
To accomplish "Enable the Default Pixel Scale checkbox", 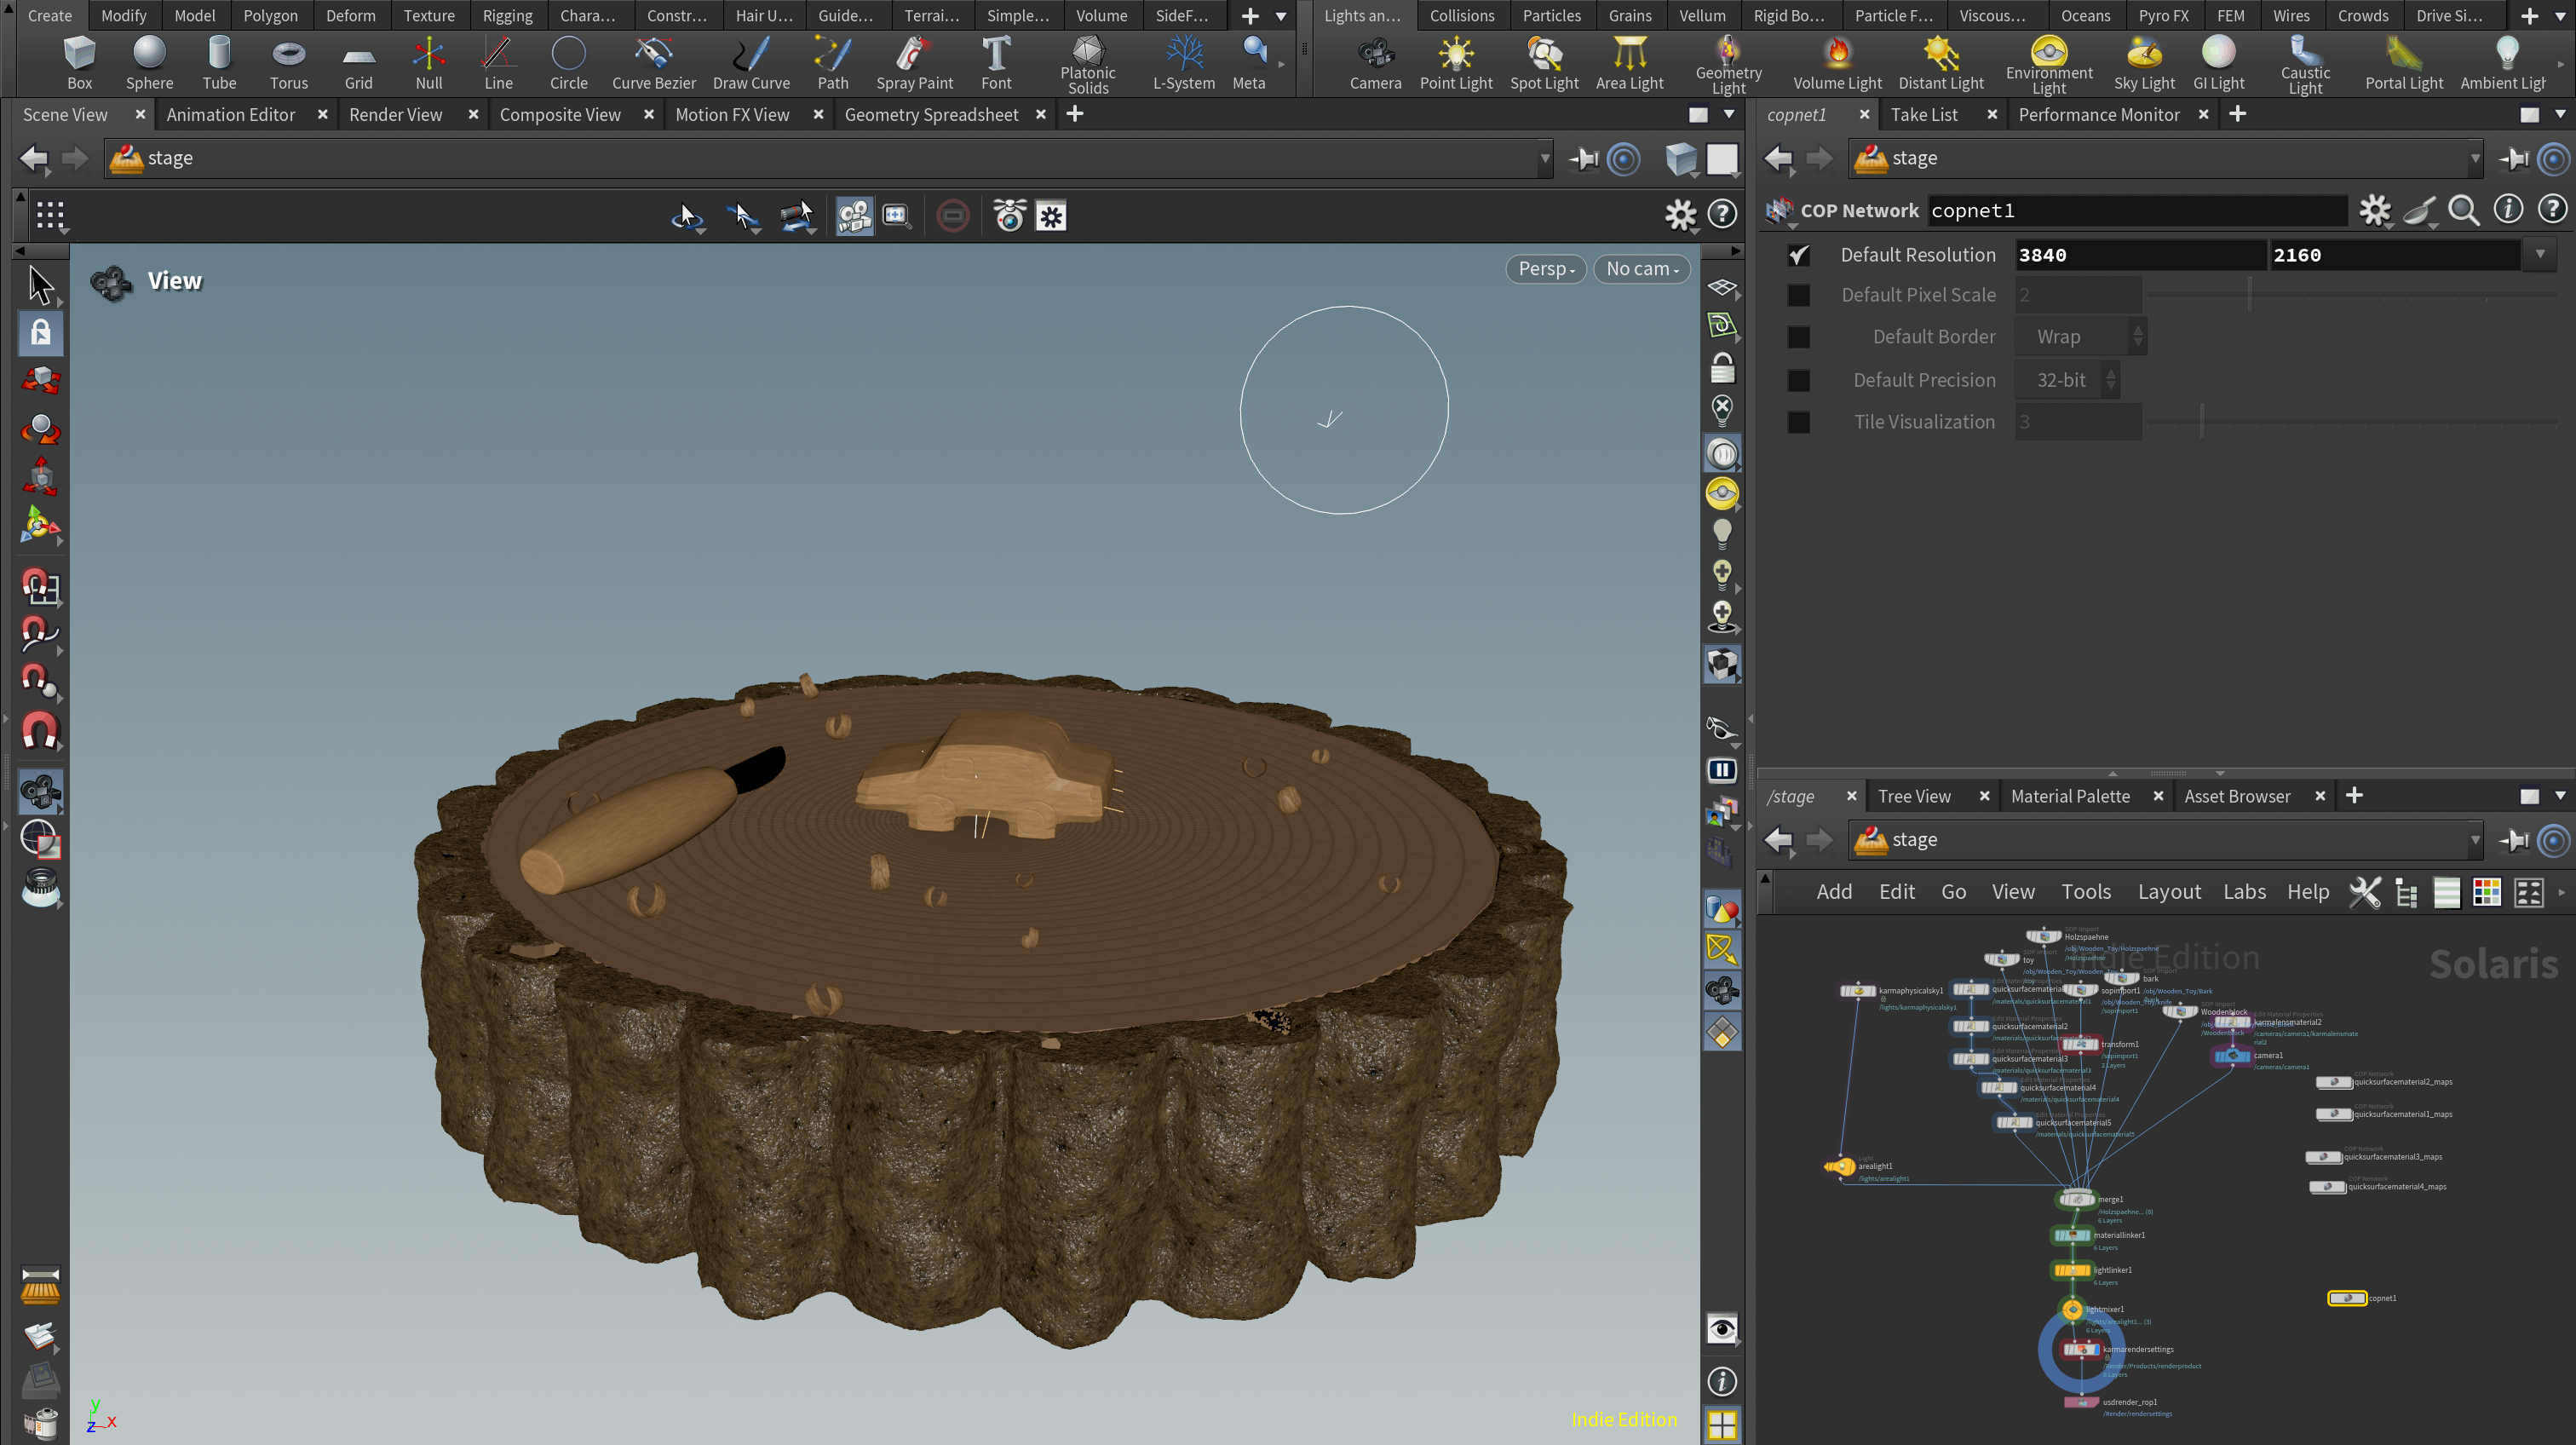I will pos(1798,295).
